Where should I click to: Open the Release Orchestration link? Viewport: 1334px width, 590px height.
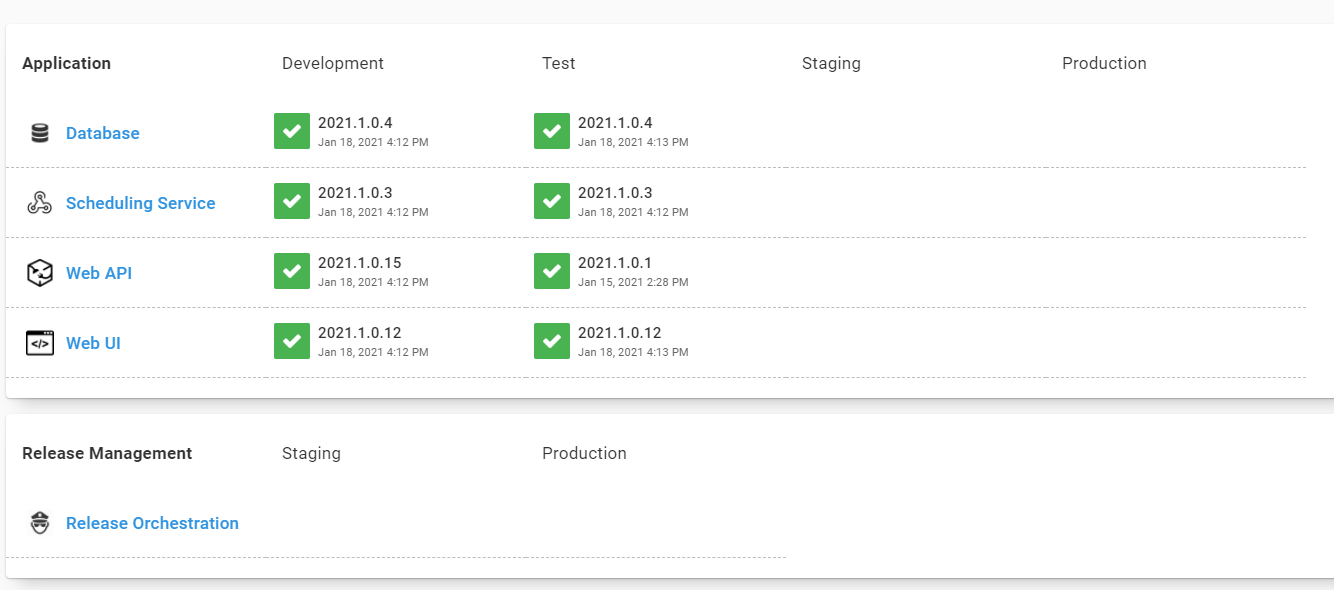click(152, 523)
